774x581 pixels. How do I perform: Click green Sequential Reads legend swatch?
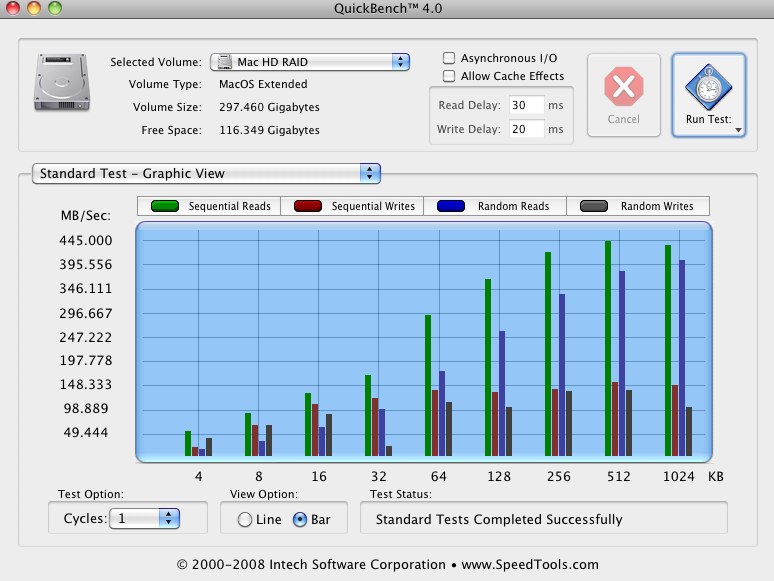(x=165, y=206)
